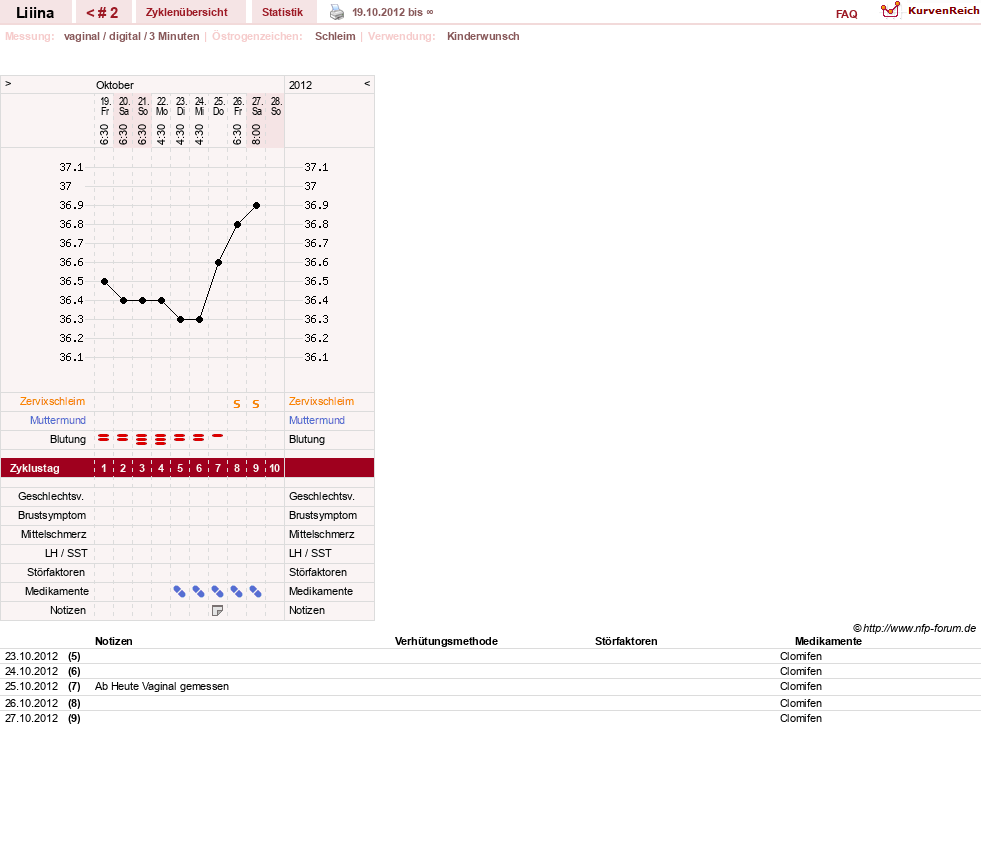Screen dimensions: 981x860
Task: Click the KurvenReich logo icon
Action: [x=890, y=10]
